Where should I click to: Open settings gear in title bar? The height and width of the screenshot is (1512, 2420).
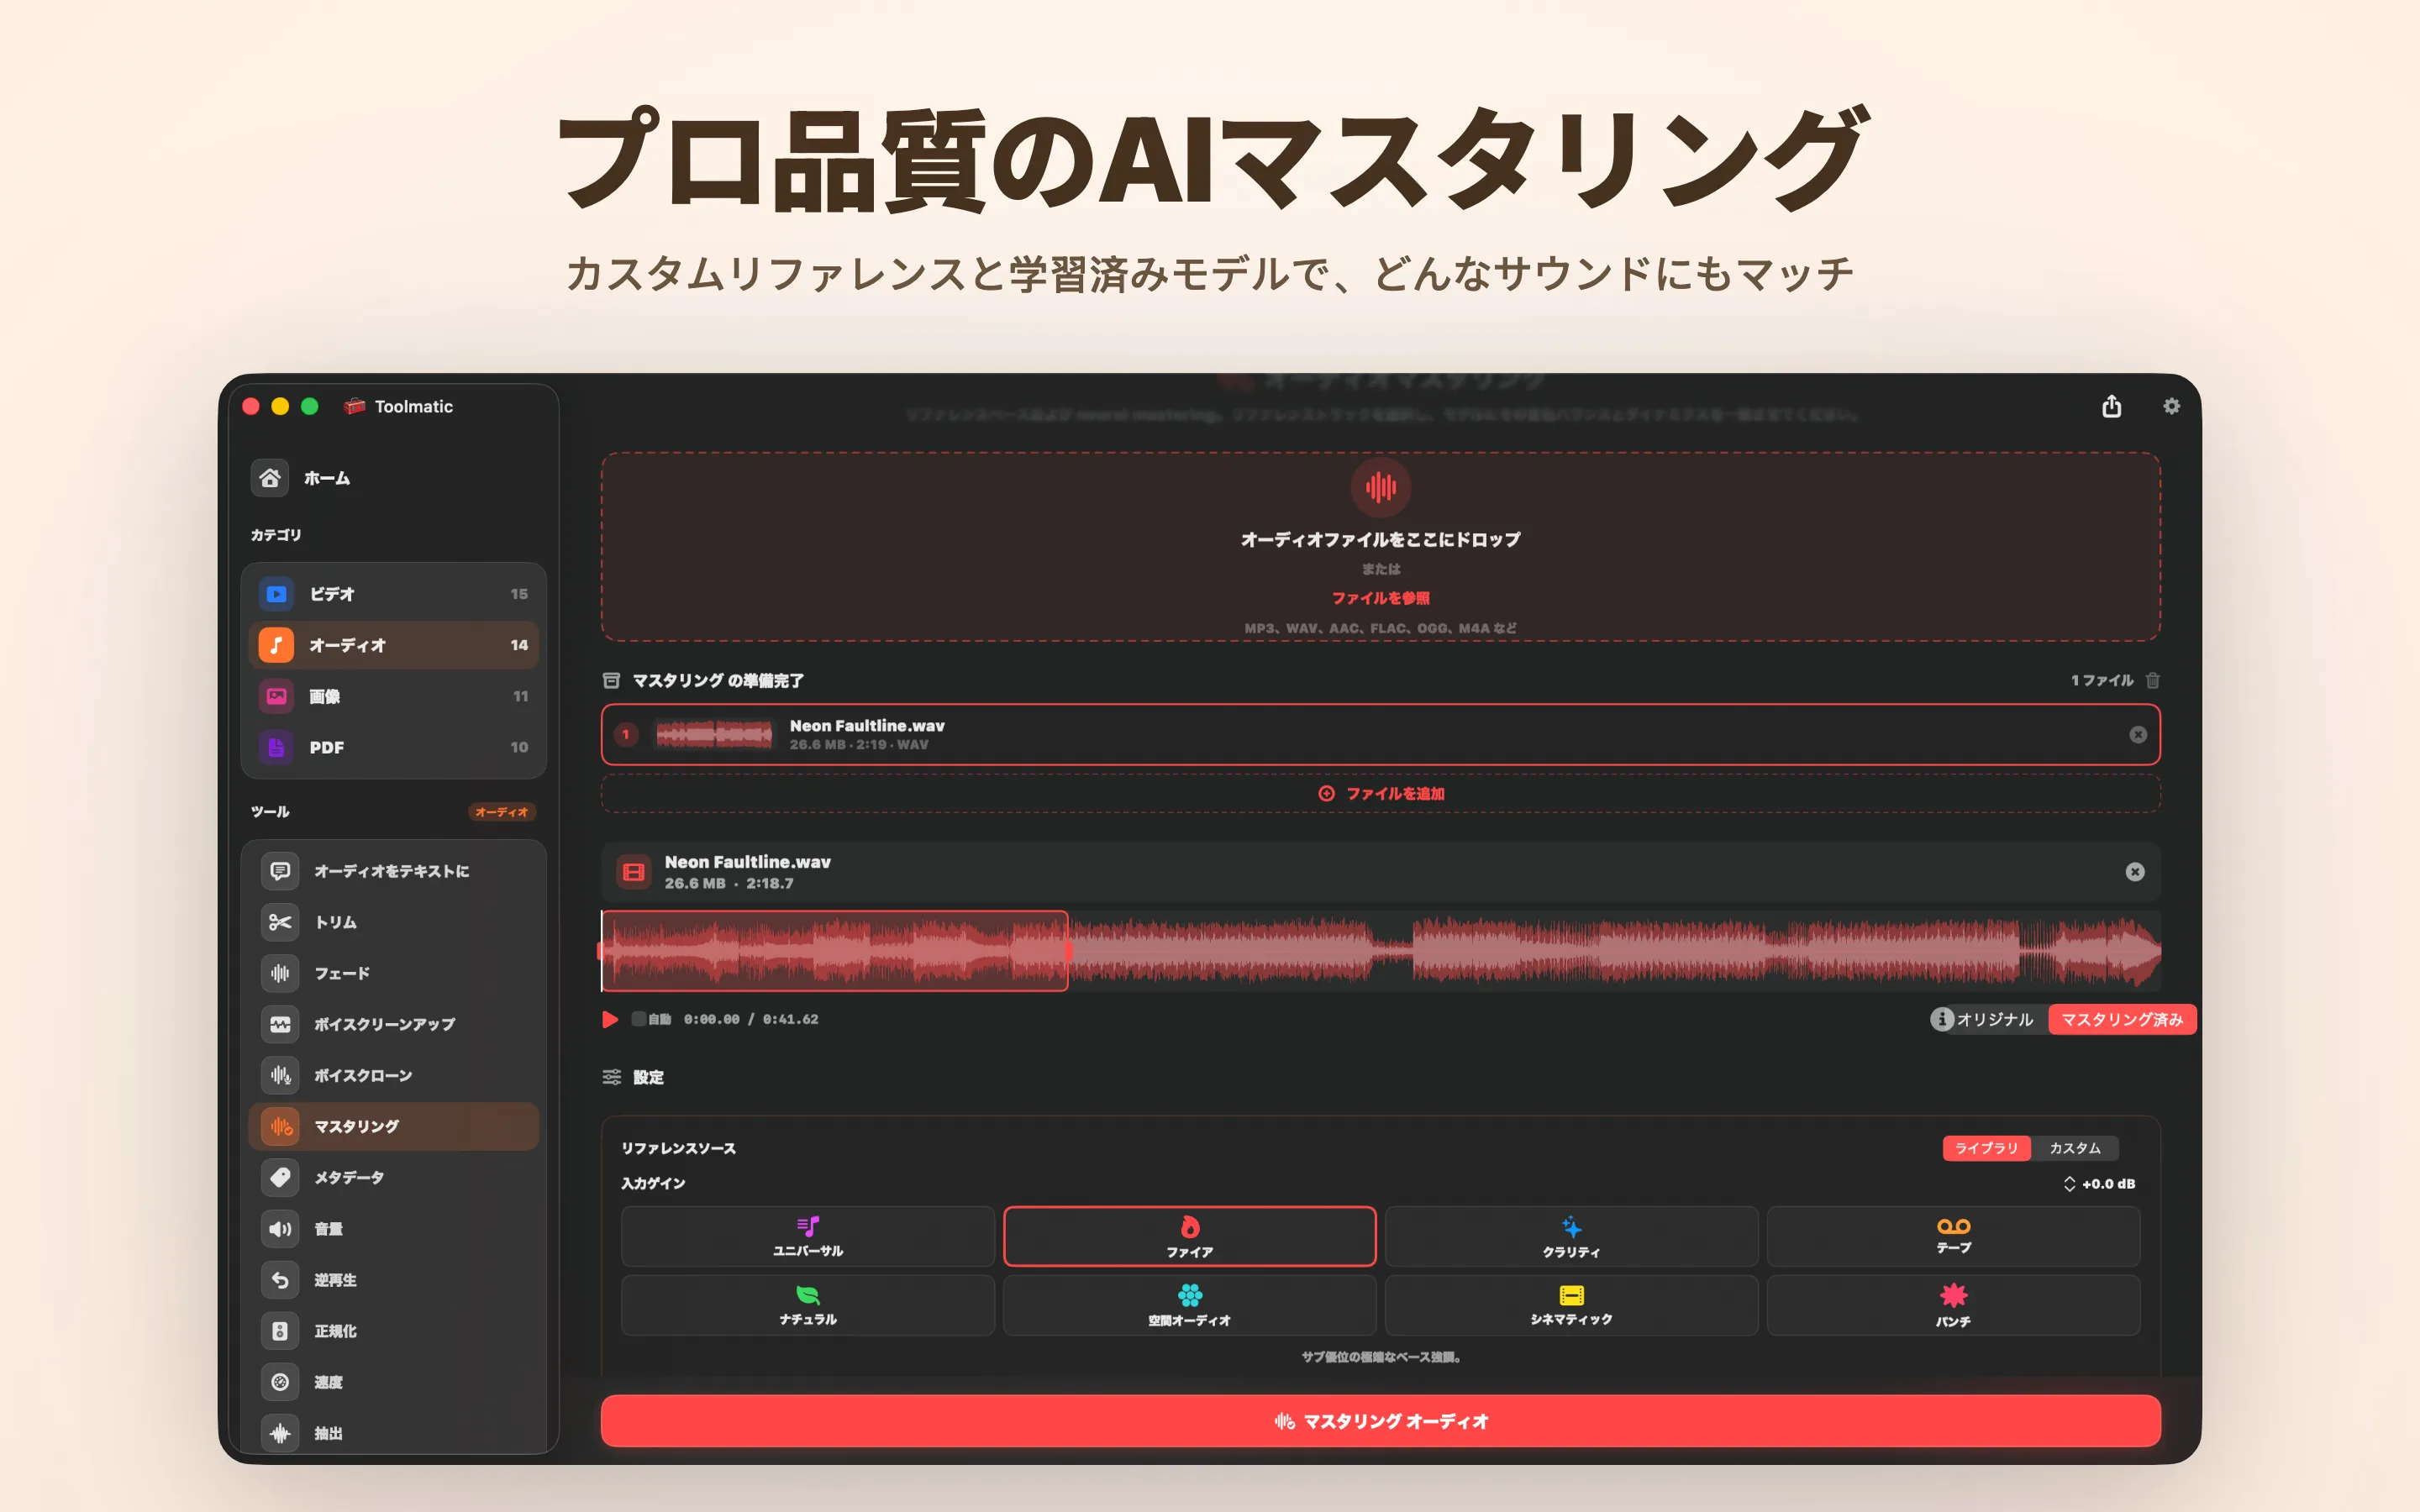(2171, 406)
